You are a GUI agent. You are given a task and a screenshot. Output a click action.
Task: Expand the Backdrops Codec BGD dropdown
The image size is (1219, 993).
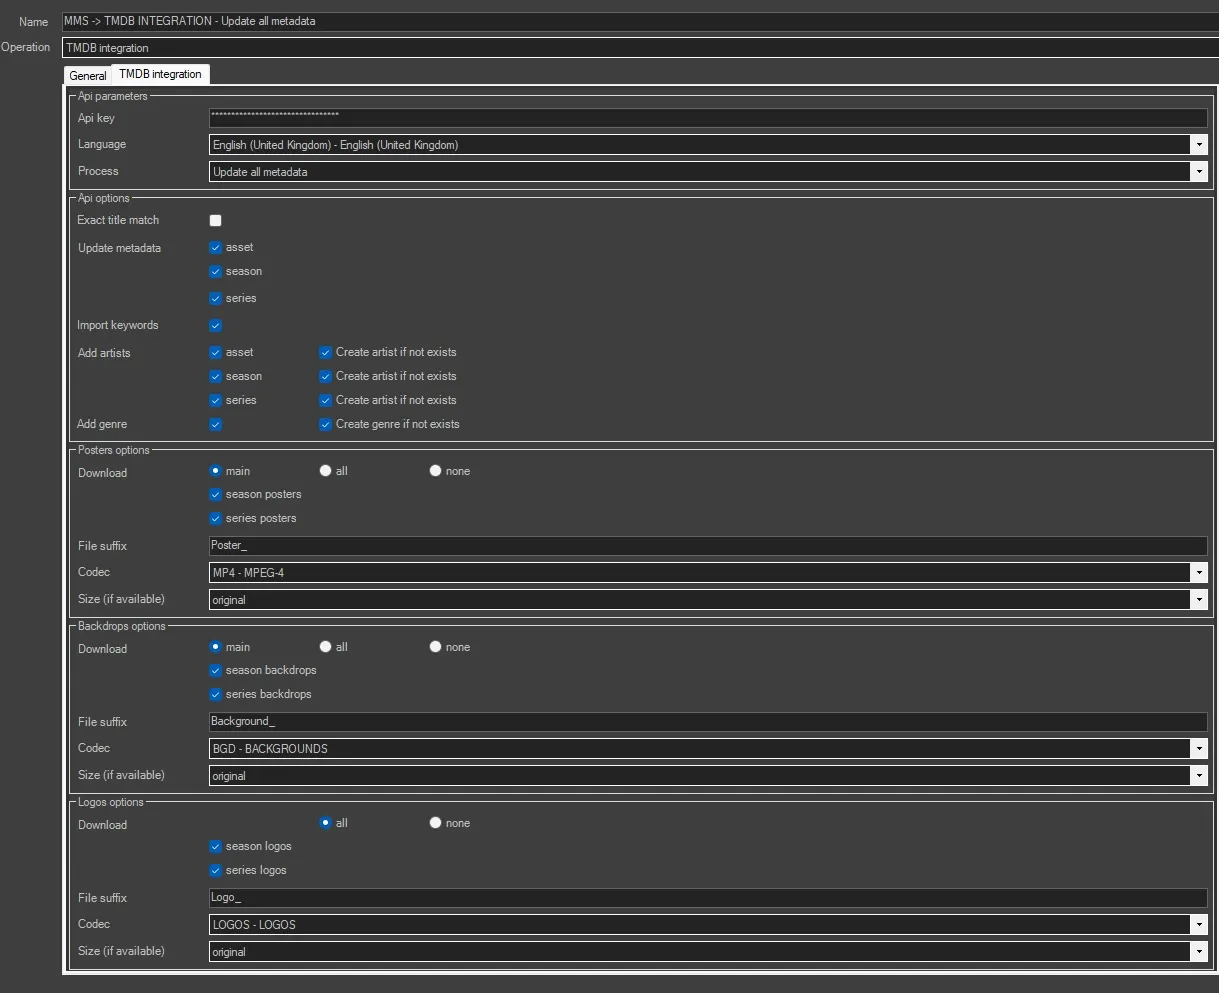pos(1198,749)
